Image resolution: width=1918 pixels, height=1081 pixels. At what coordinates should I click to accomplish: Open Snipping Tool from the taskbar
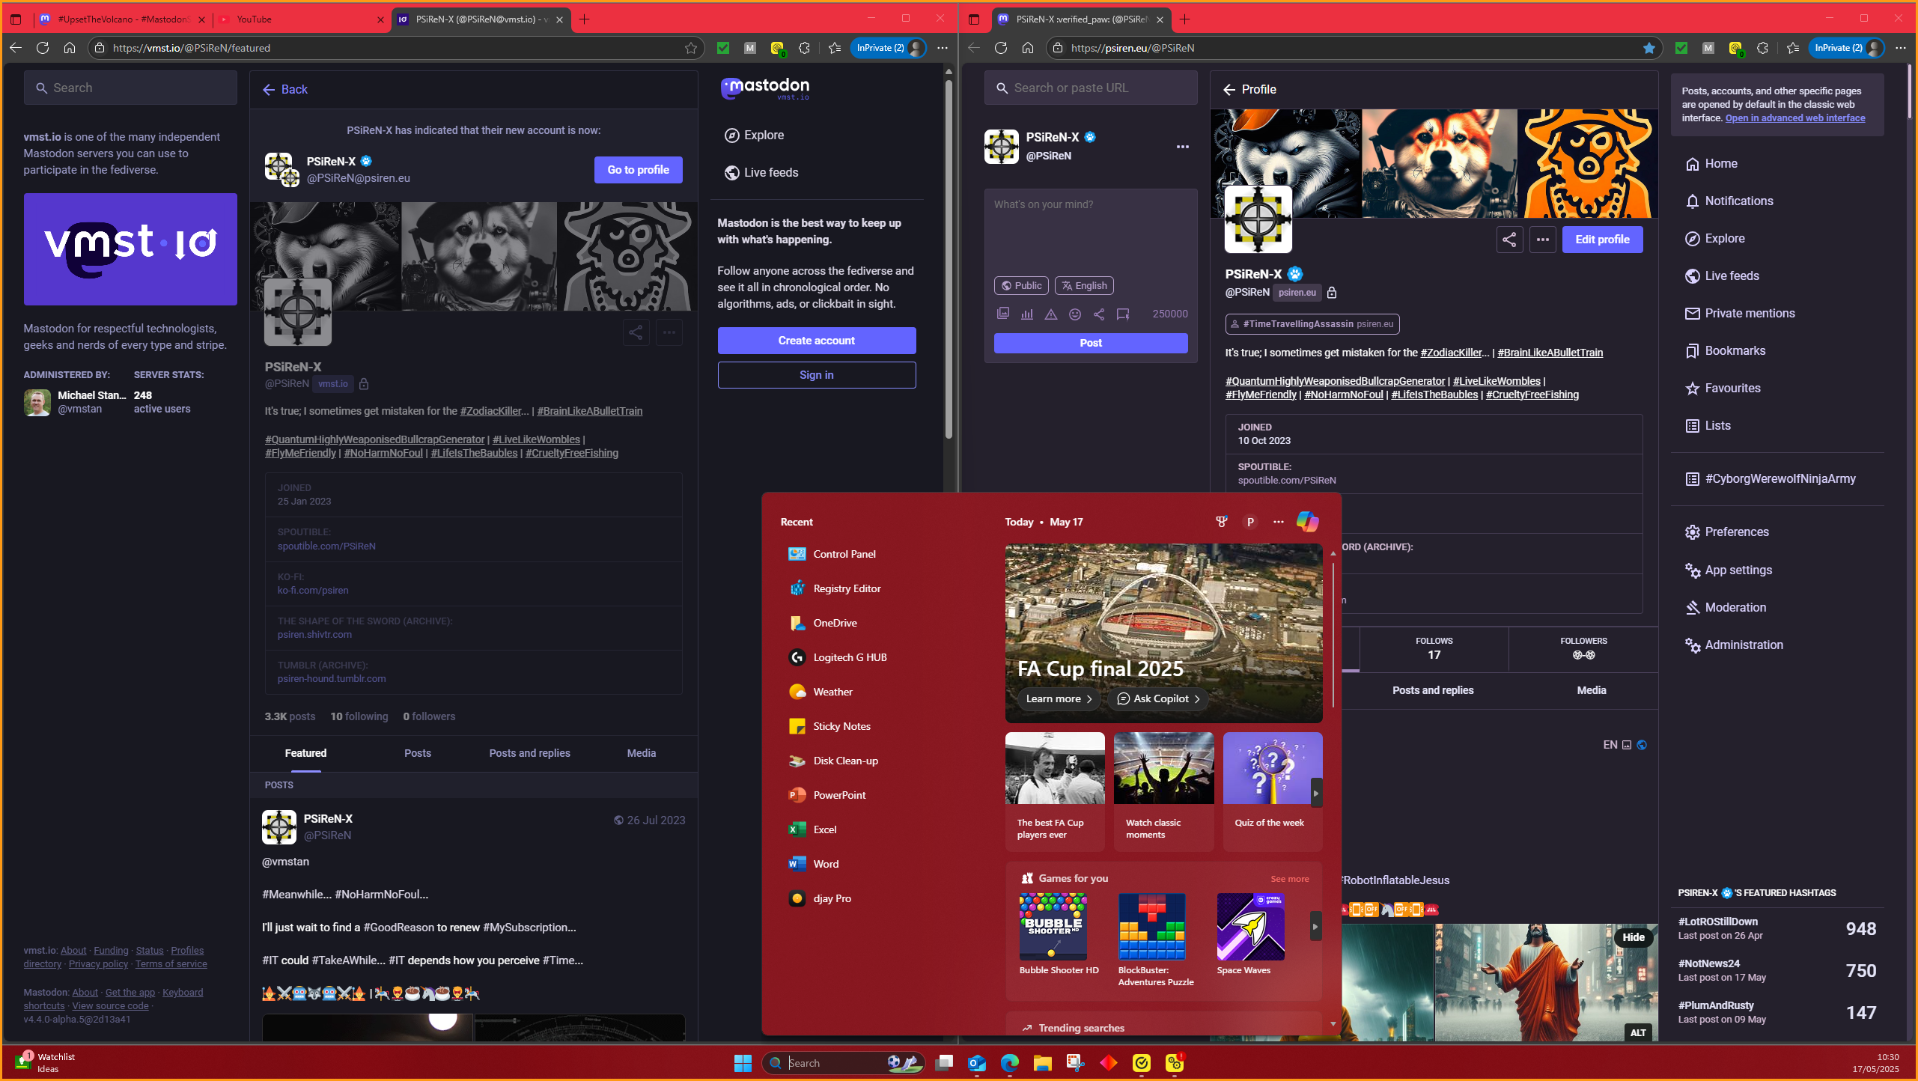1076,1063
